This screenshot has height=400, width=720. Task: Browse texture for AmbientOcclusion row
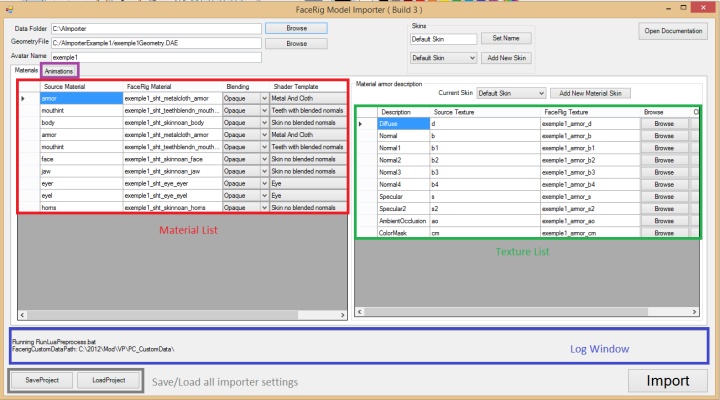664,221
